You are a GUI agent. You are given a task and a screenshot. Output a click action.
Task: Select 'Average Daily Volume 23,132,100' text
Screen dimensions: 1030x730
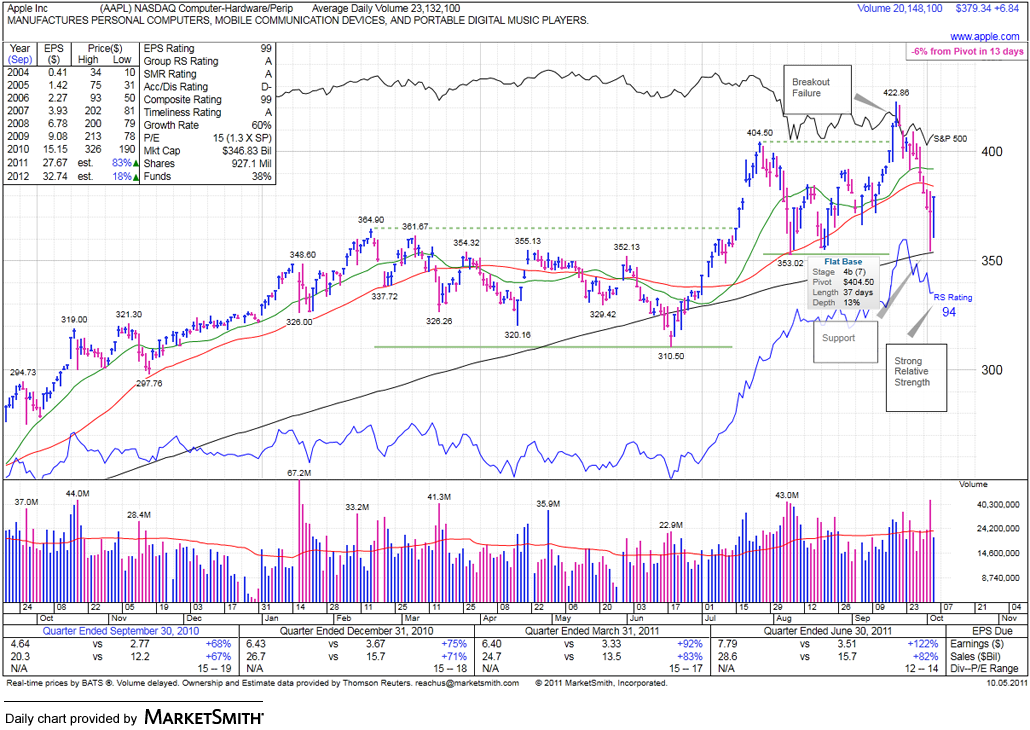386,9
